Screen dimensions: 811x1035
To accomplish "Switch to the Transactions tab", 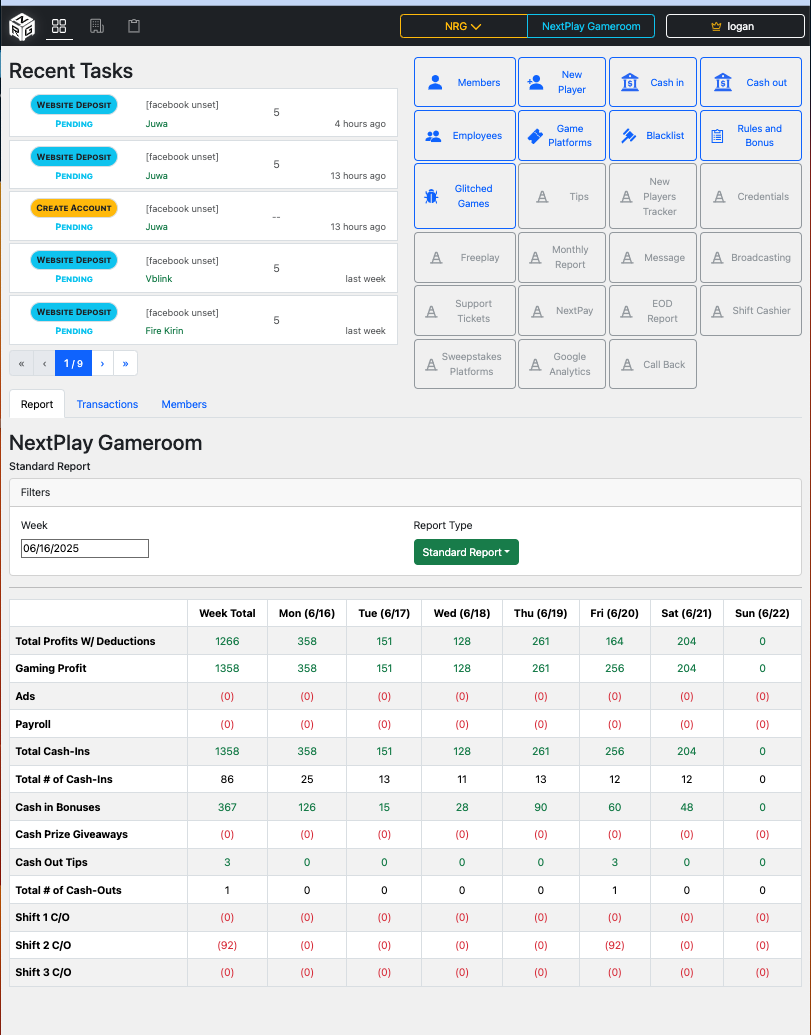I will pyautogui.click(x=107, y=404).
